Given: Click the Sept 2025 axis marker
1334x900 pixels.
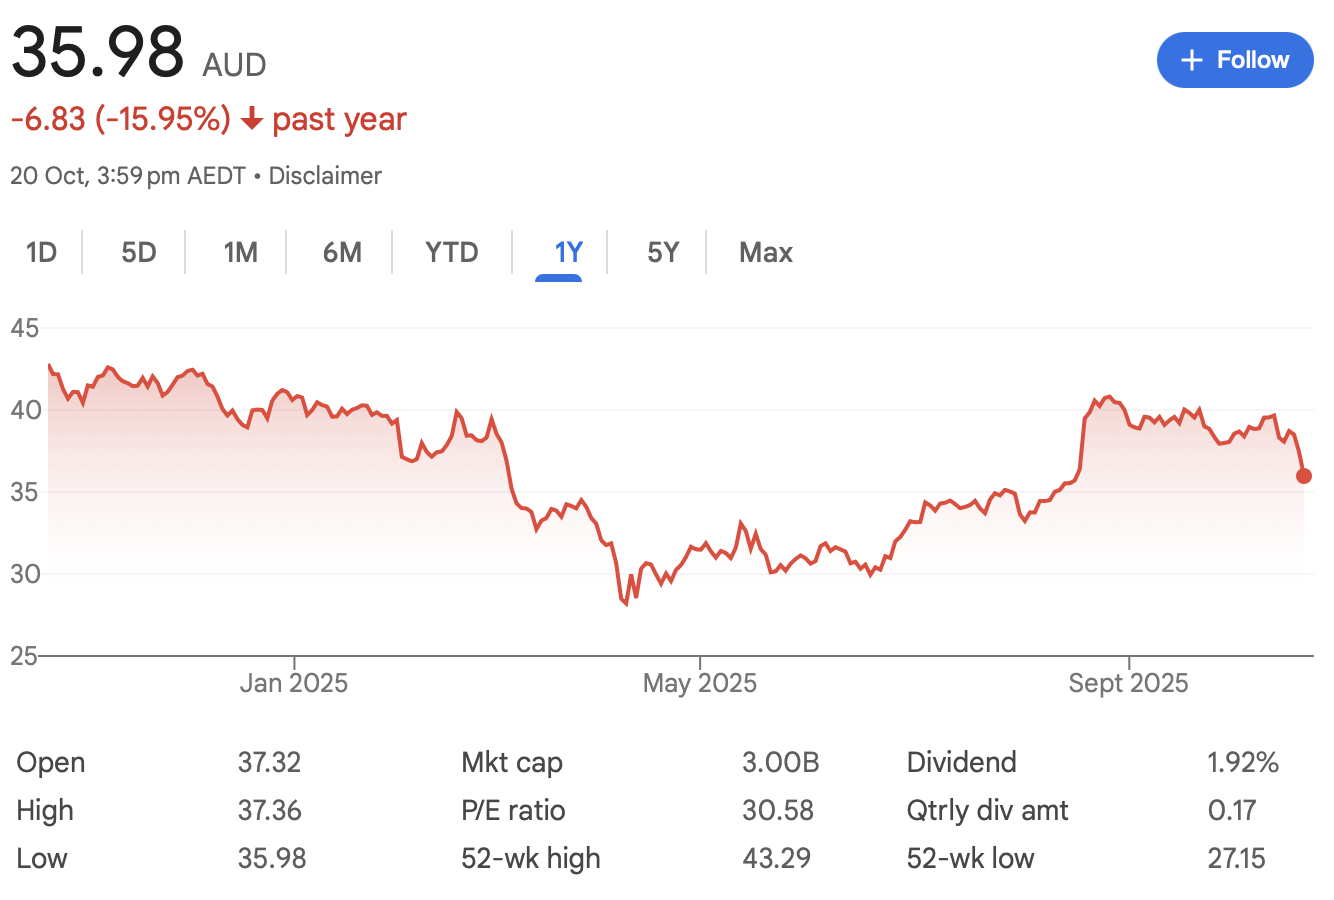Looking at the screenshot, I should click(x=1128, y=683).
